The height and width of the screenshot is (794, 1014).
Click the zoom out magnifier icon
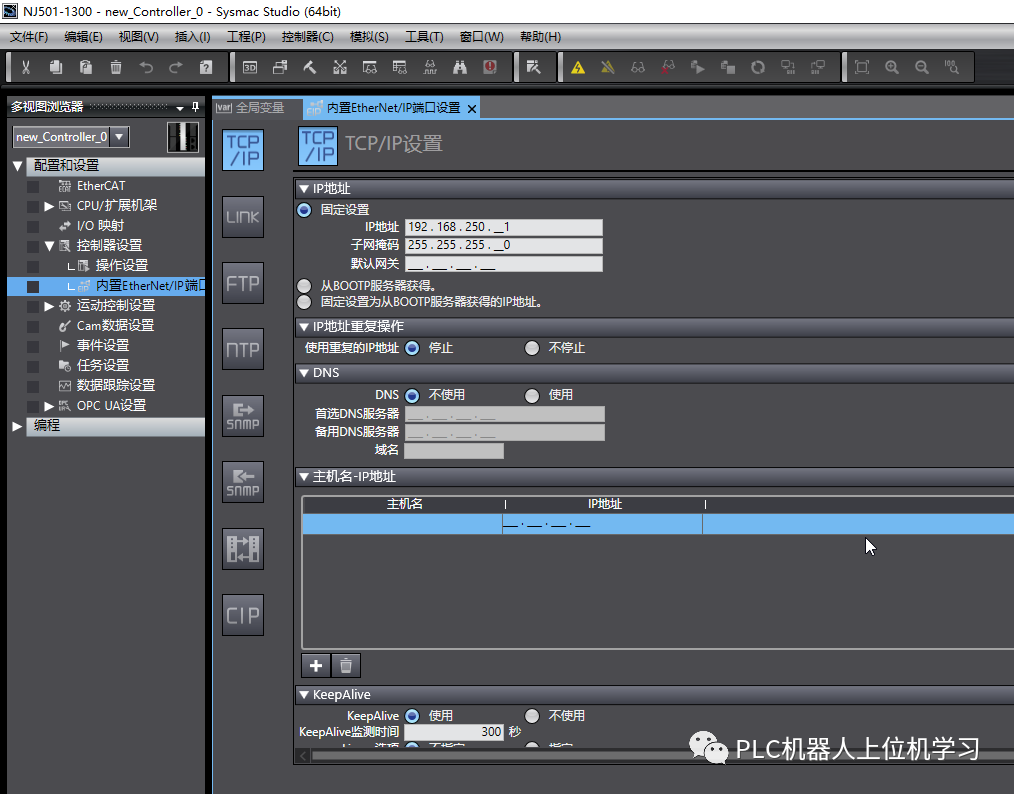point(922,67)
